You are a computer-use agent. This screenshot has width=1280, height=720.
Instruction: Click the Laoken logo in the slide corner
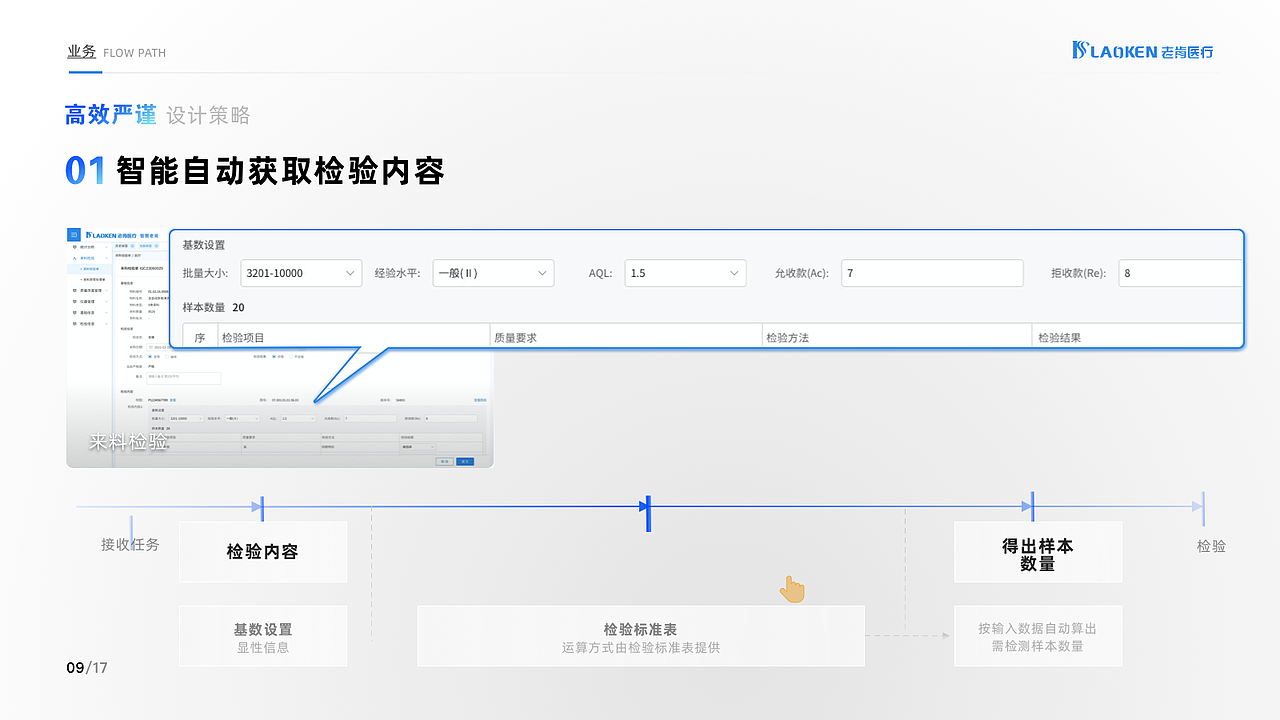[1143, 51]
